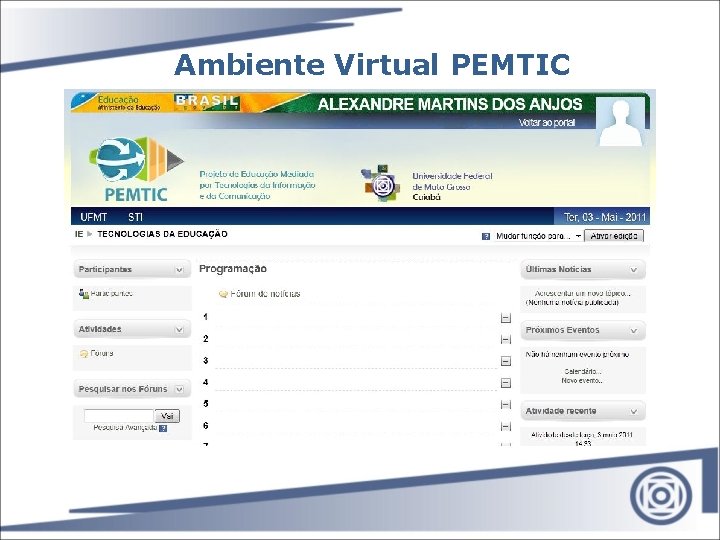Collapse the Pesquisar nos Fóruns block
The height and width of the screenshot is (540, 720).
180,389
